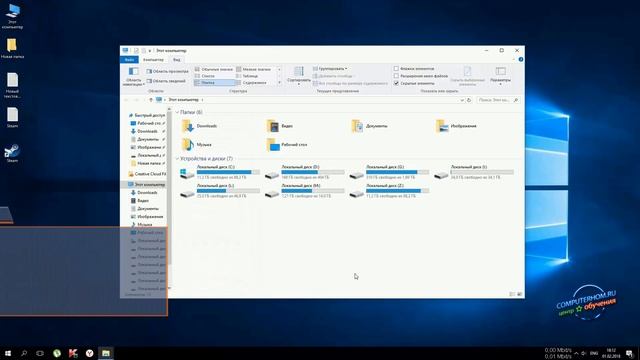Open the Видео folder tile in main pane

280,126
